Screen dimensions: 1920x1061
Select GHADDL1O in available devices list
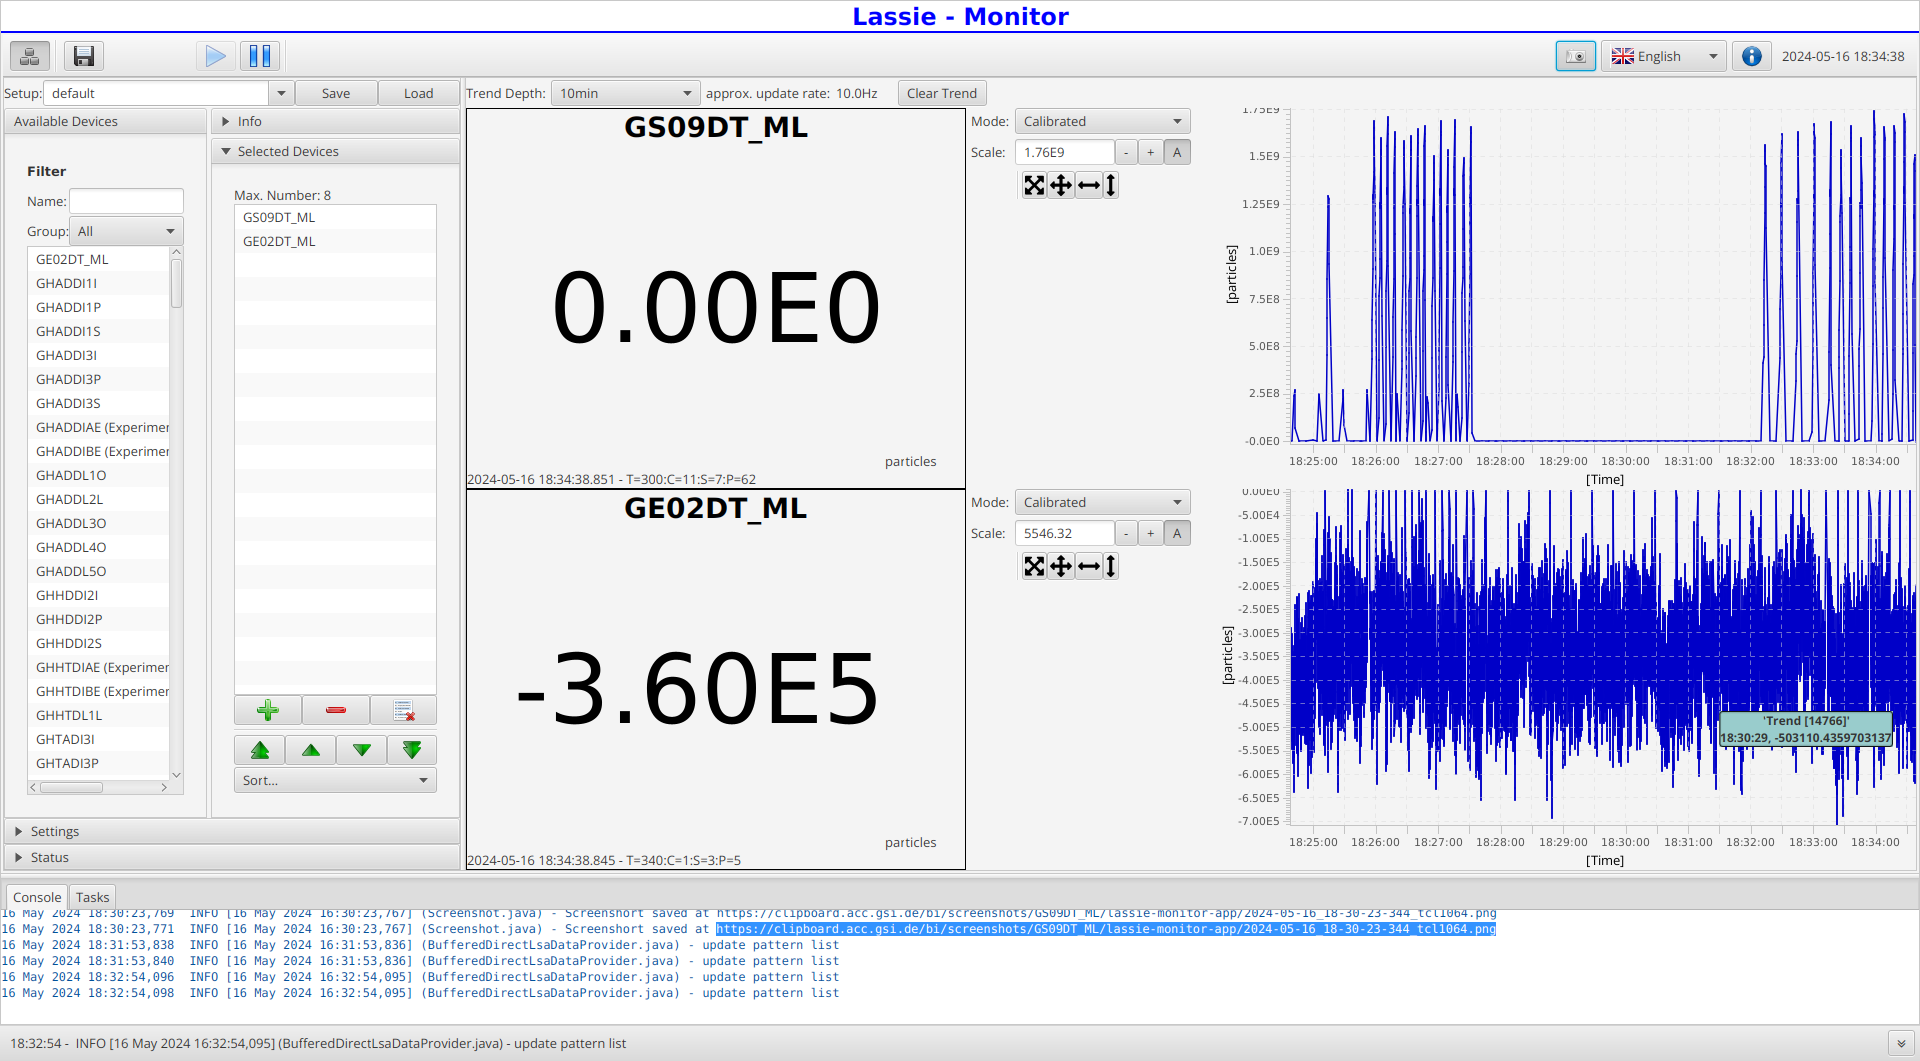(x=99, y=475)
